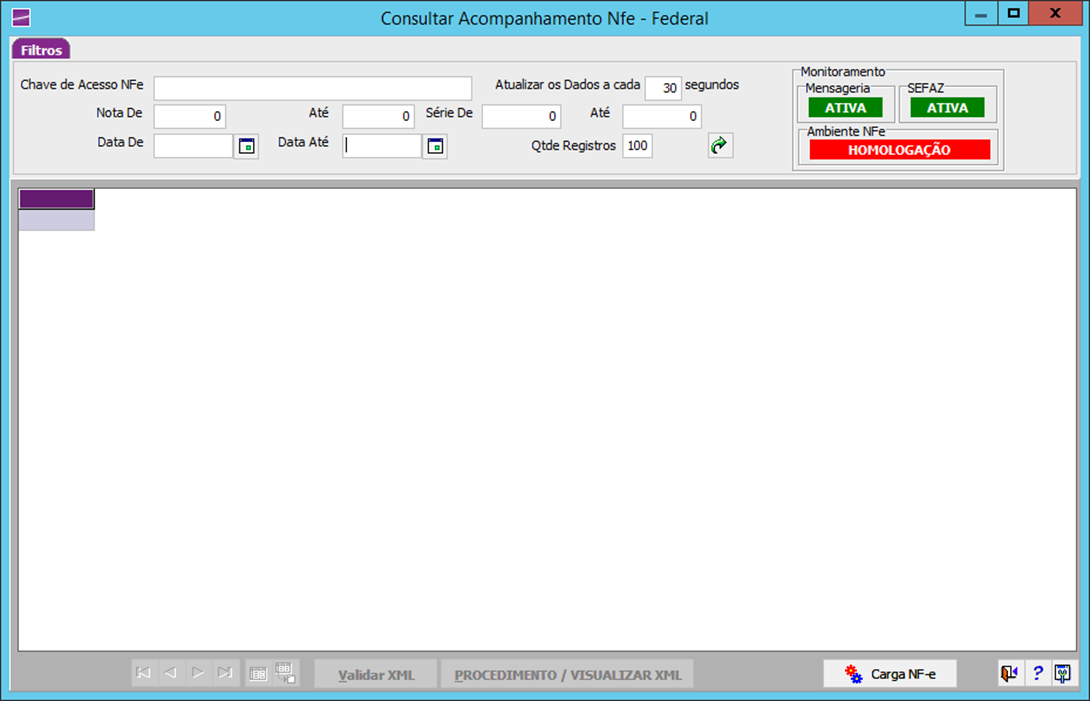The width and height of the screenshot is (1090, 701).
Task: Close the Consultar Acompanhamento Nfe window
Action: 1055,13
